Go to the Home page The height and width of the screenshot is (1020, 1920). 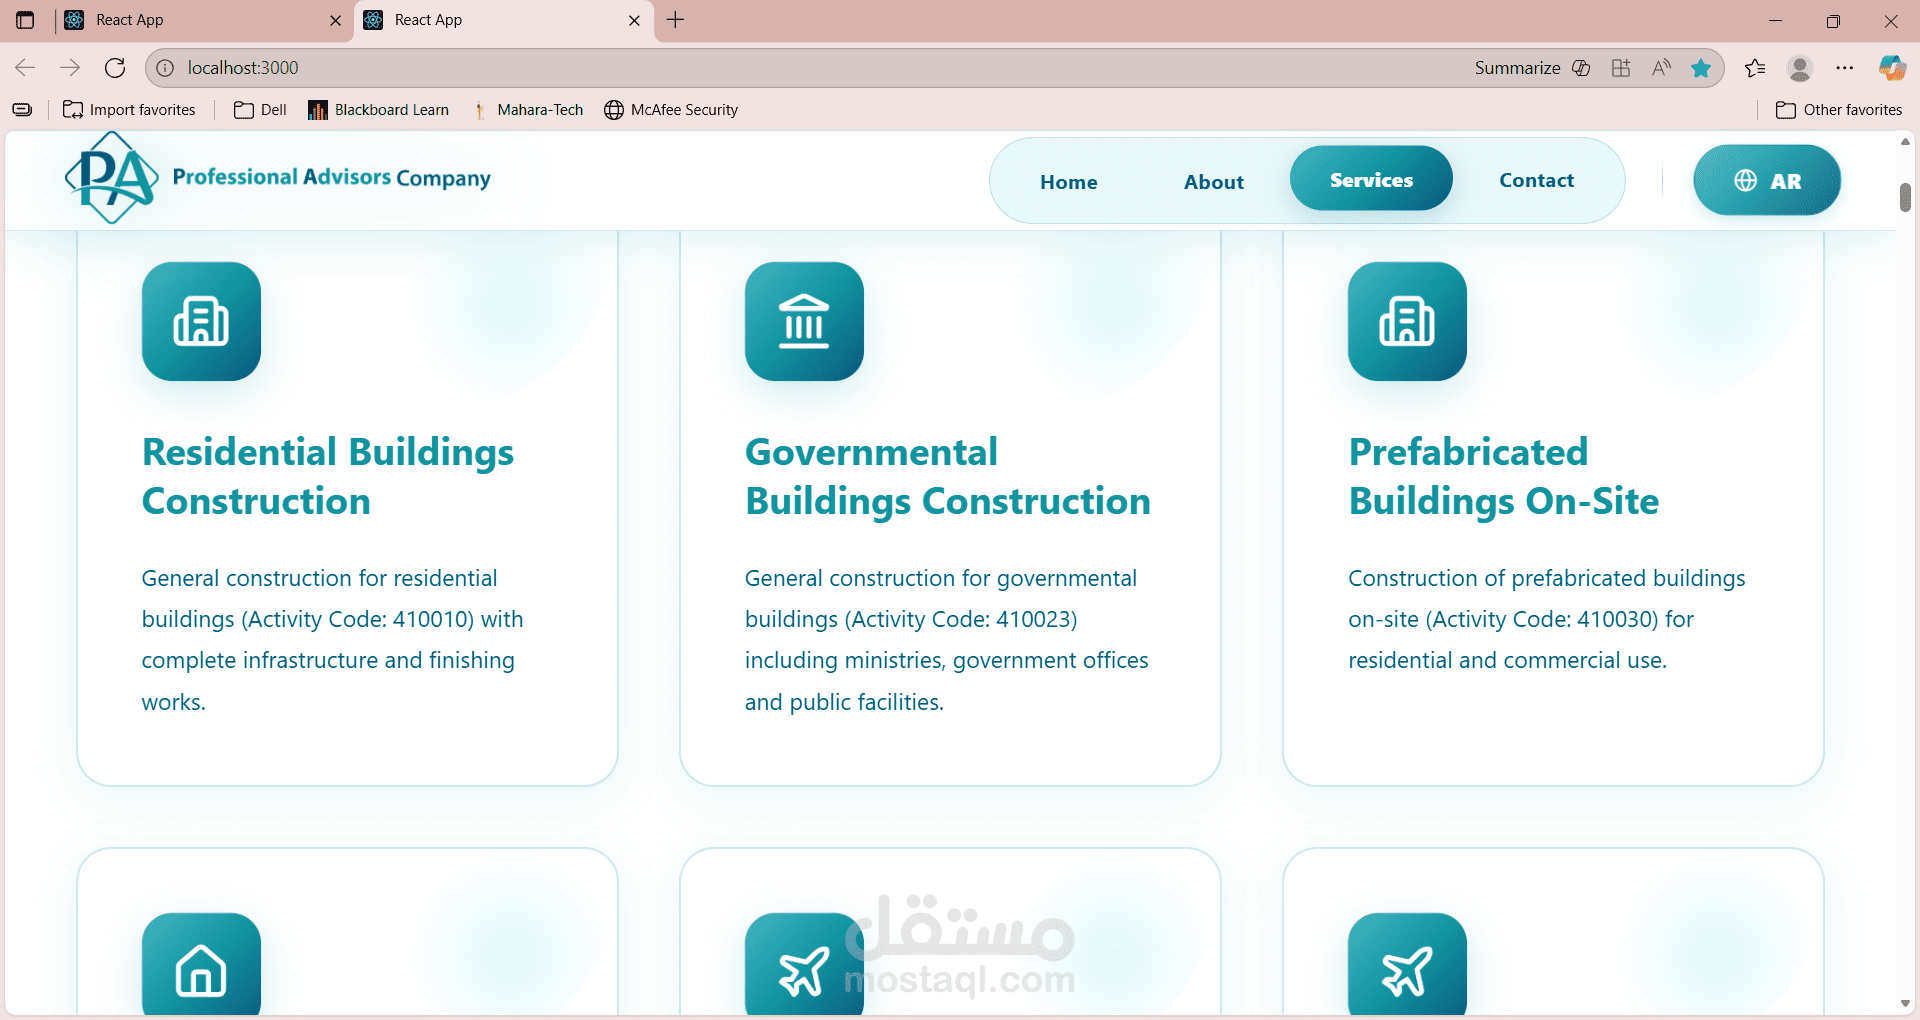tap(1069, 182)
